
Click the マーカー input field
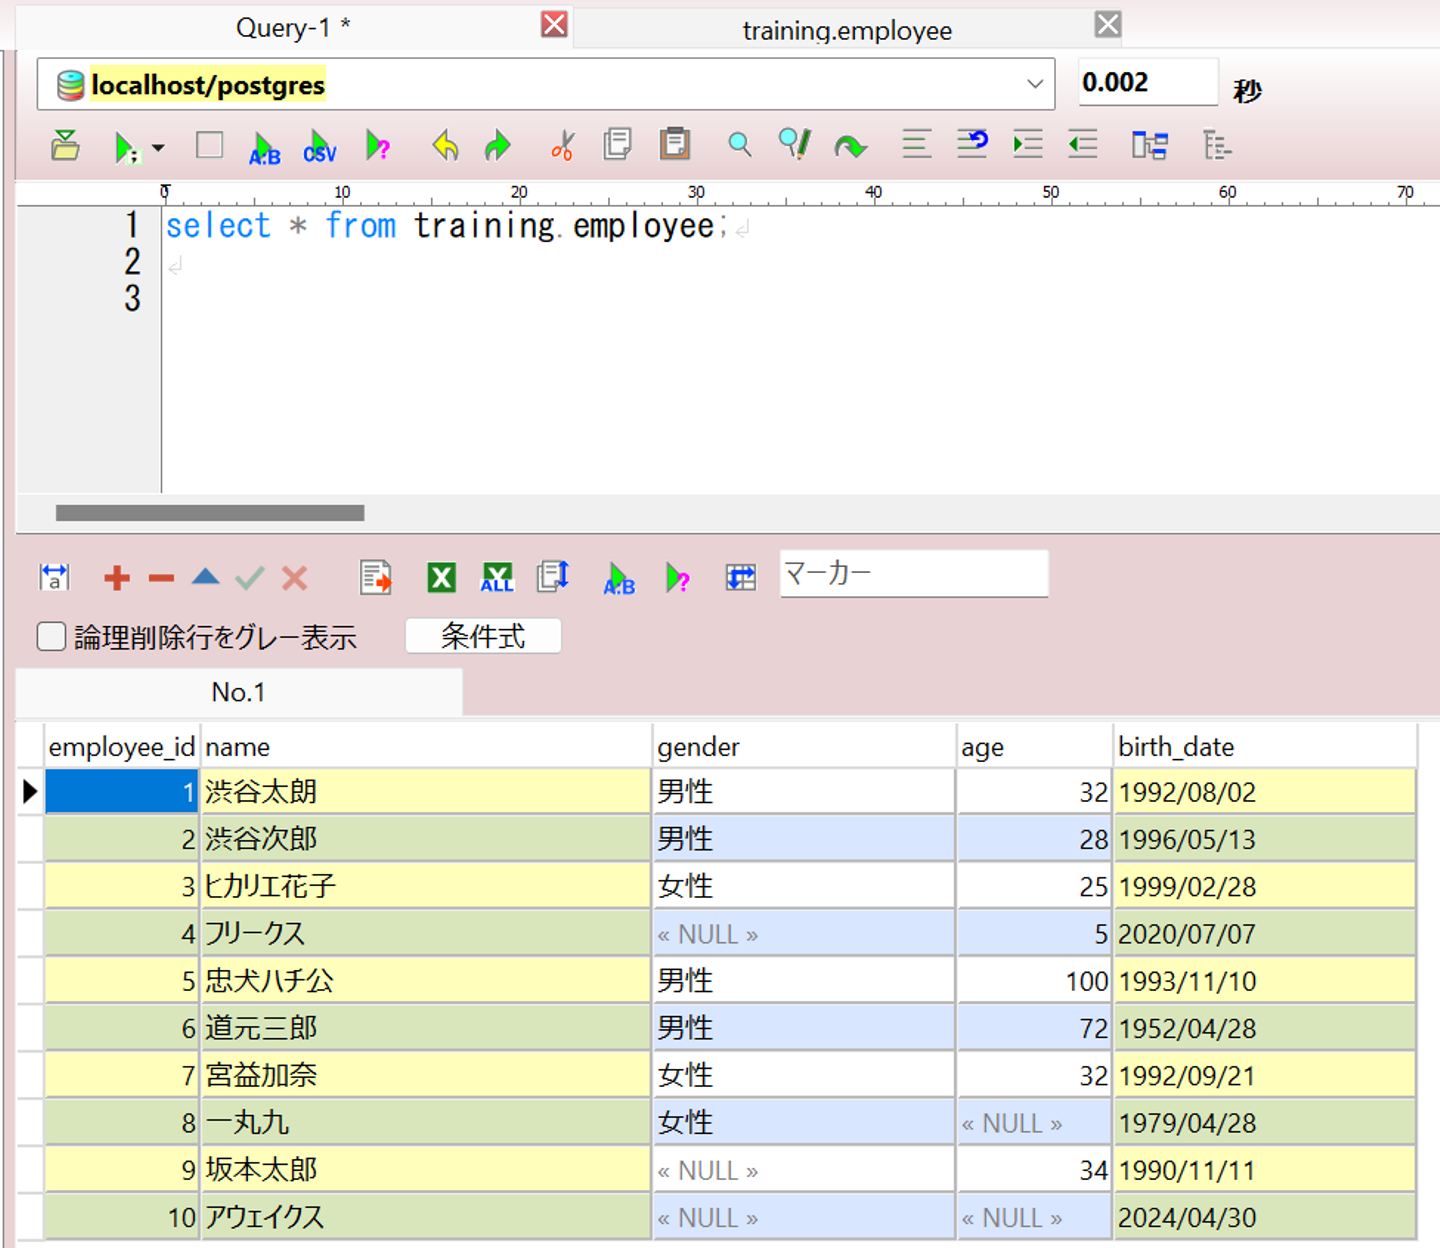point(913,574)
